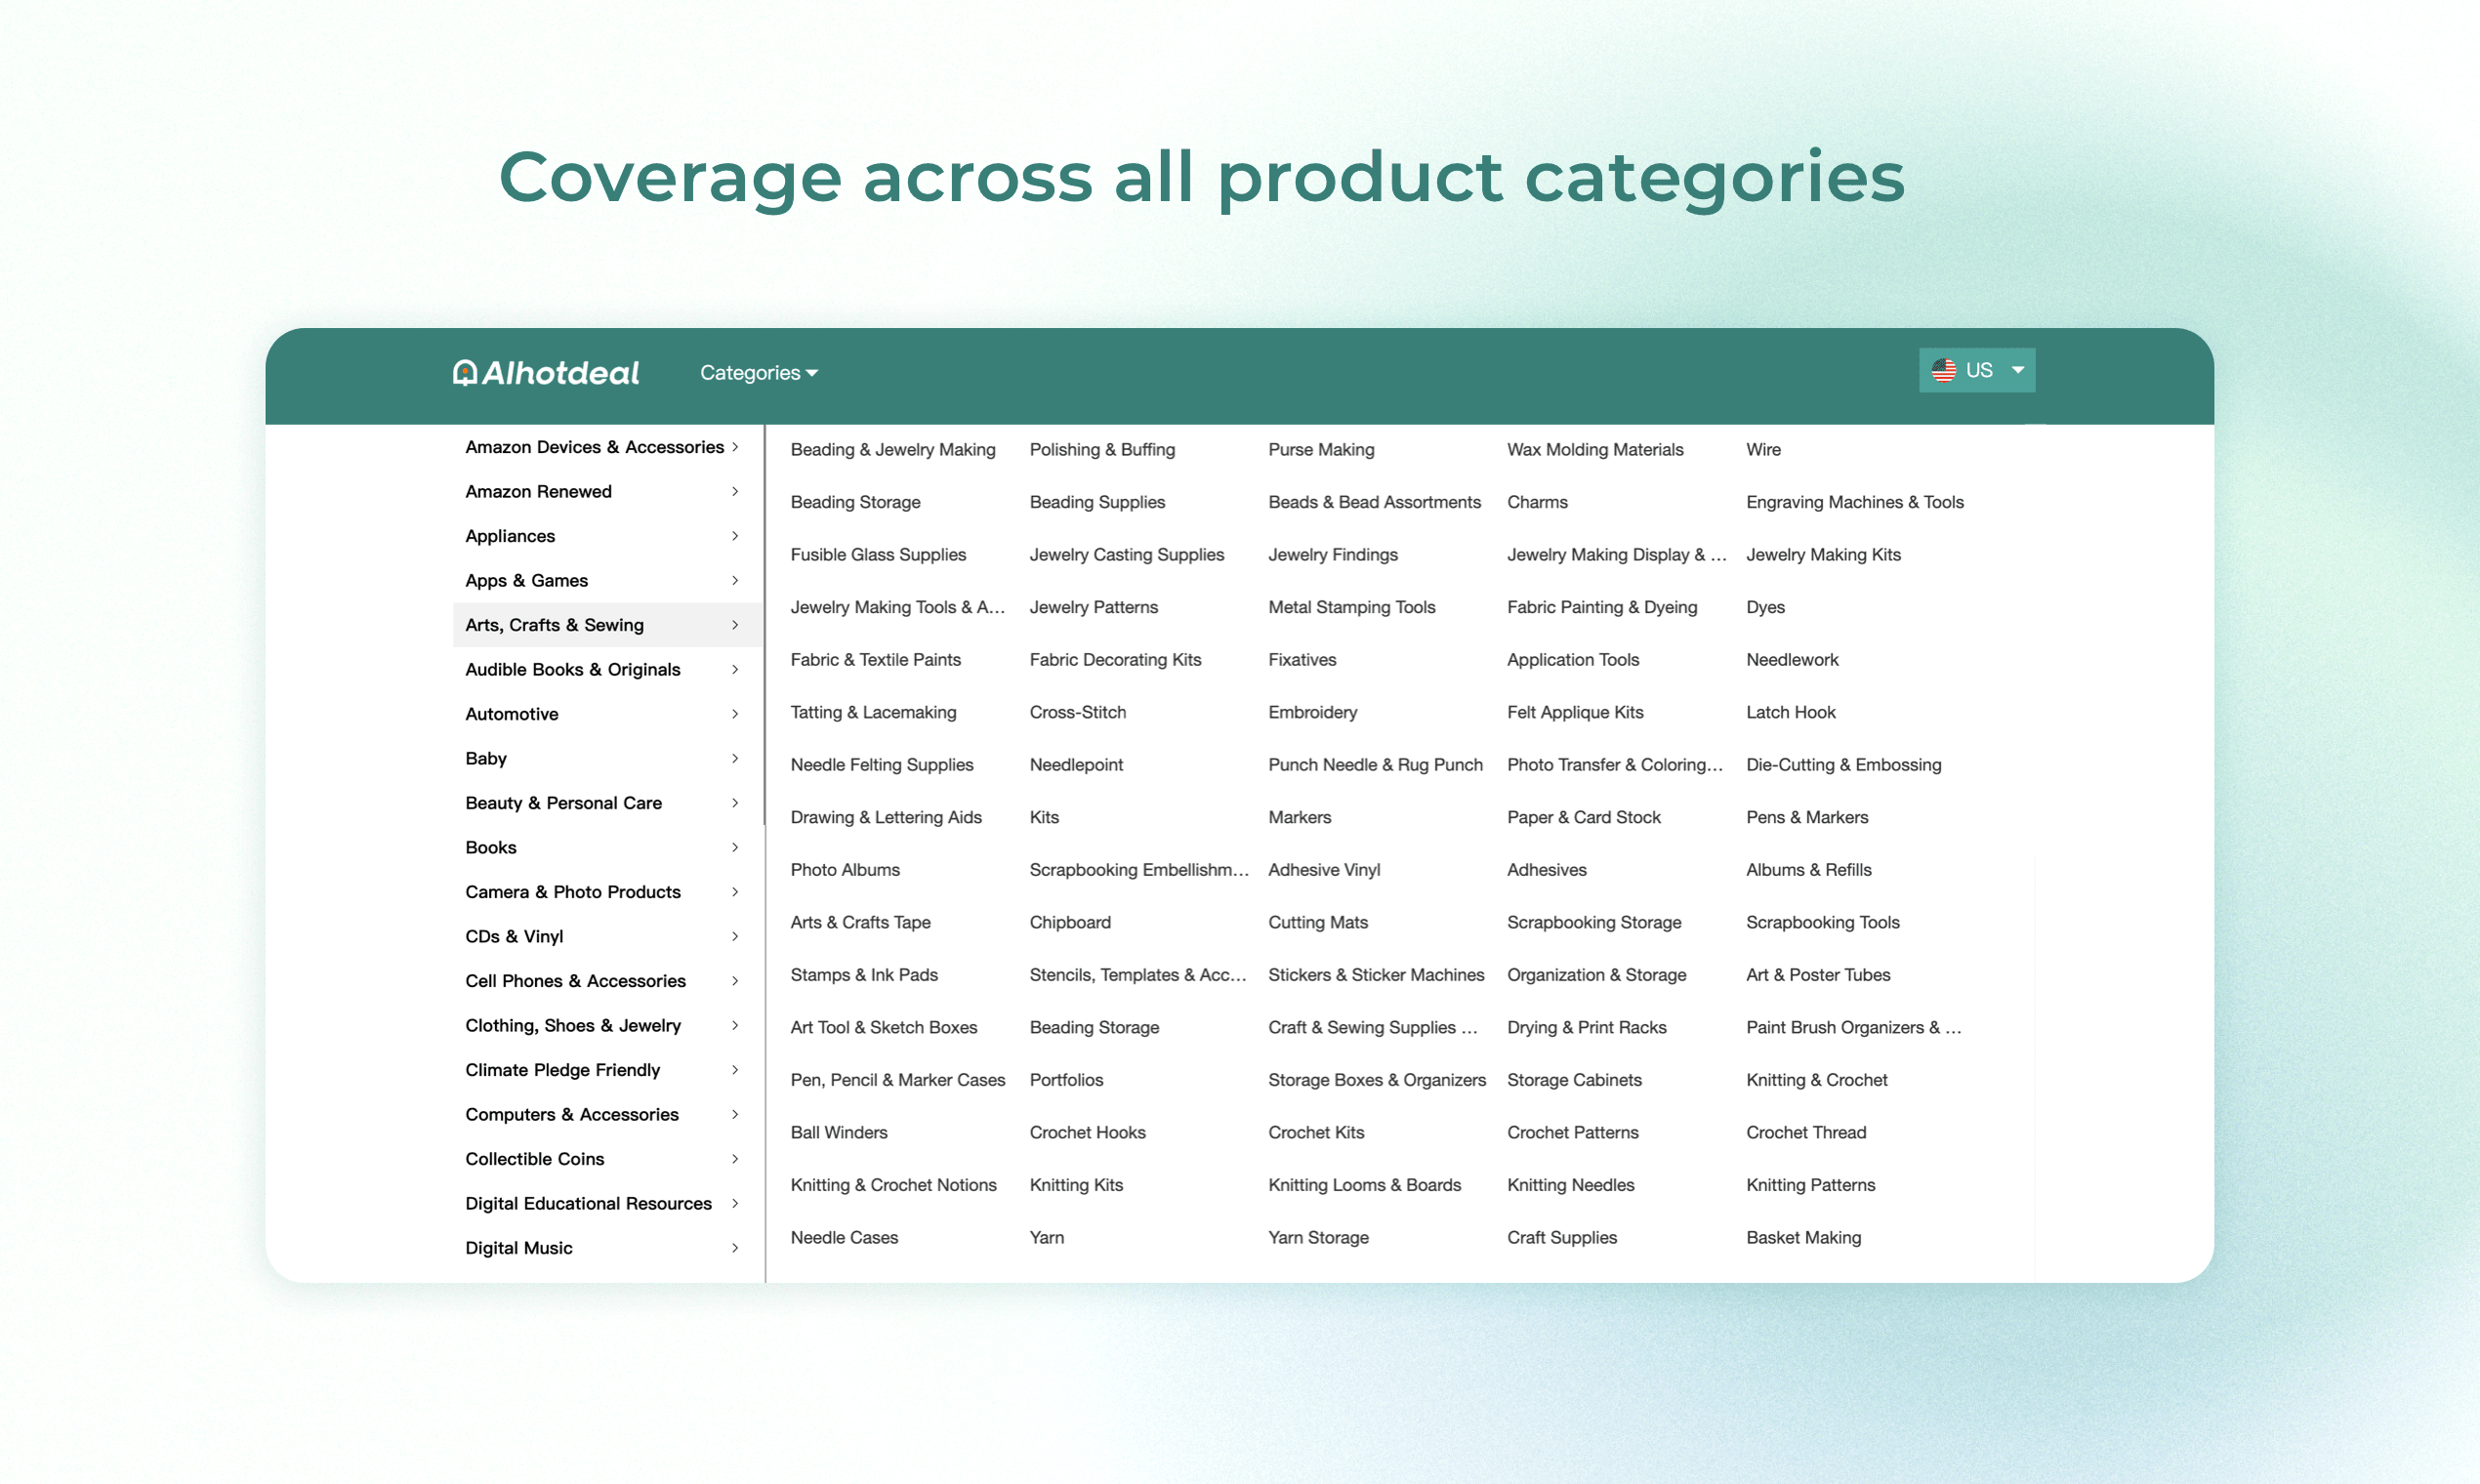Screen dimensions: 2480x1484
Task: Open Fabric & Textile Paints link
Action: (x=875, y=660)
